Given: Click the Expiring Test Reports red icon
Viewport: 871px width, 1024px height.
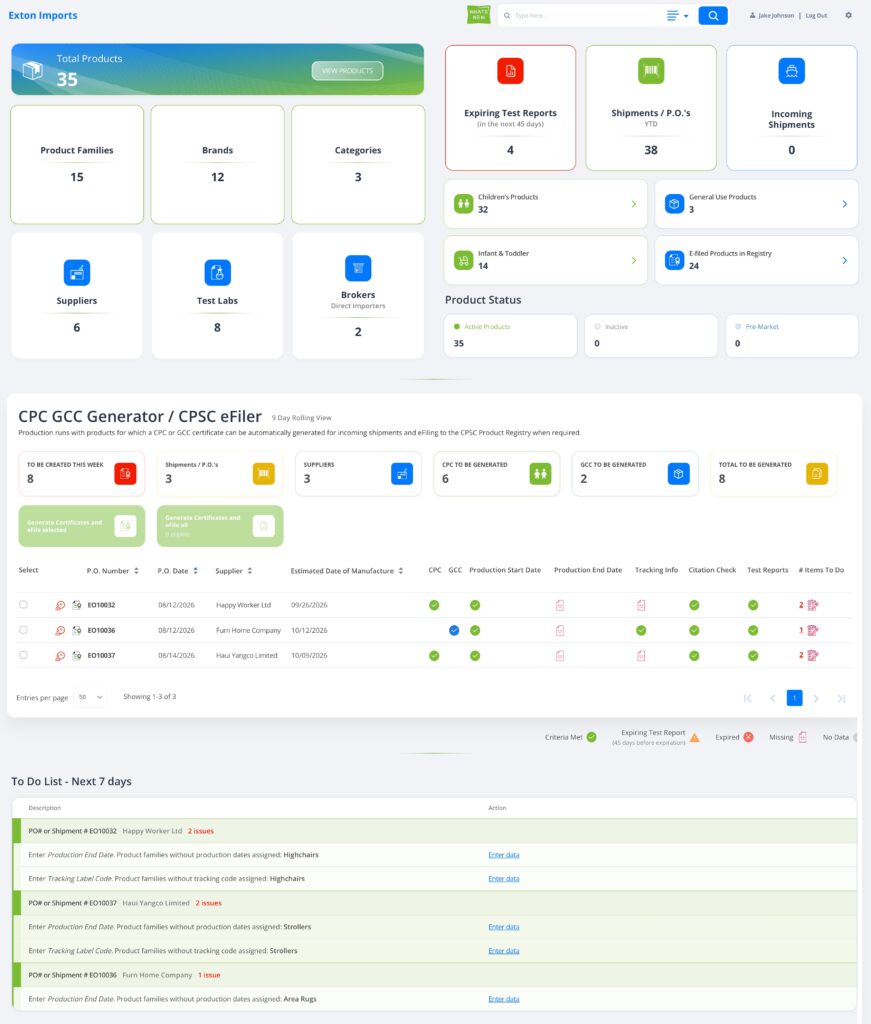Looking at the screenshot, I should coord(511,71).
